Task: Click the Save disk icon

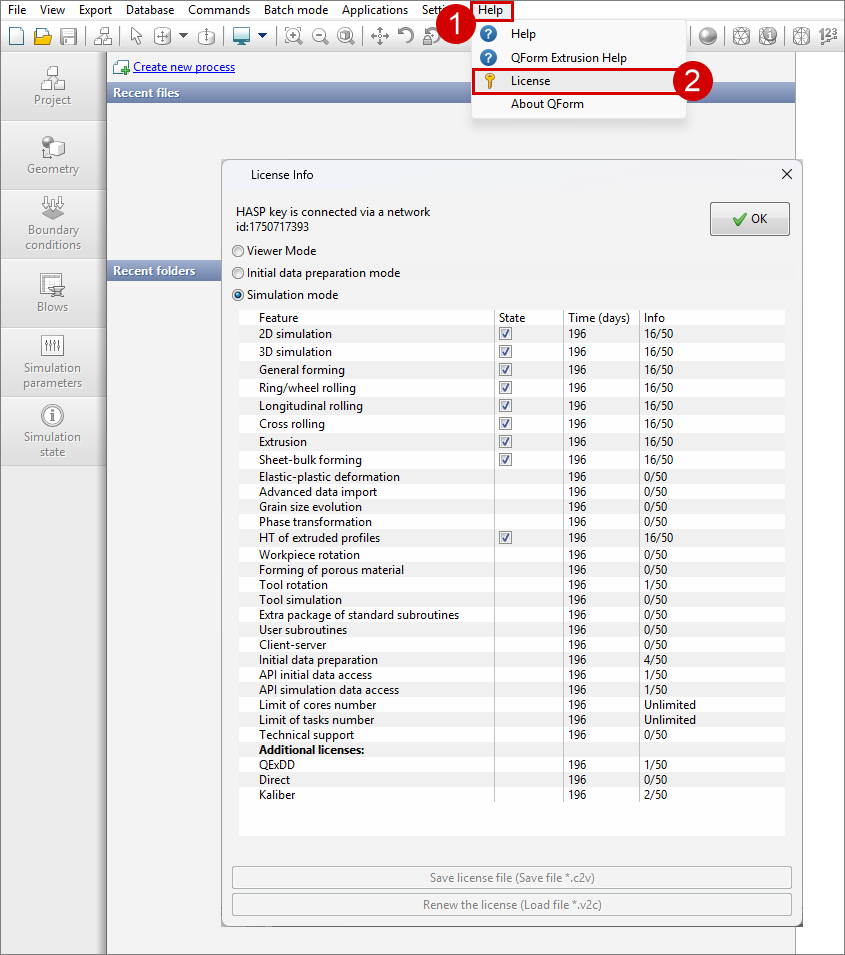Action: click(69, 37)
